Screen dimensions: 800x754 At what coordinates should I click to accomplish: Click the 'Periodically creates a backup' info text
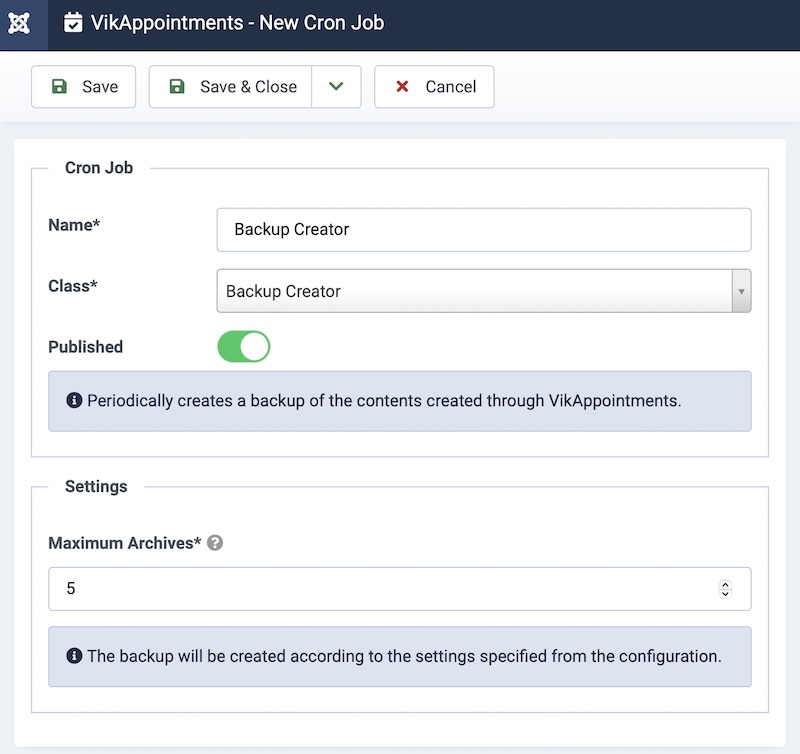[384, 401]
